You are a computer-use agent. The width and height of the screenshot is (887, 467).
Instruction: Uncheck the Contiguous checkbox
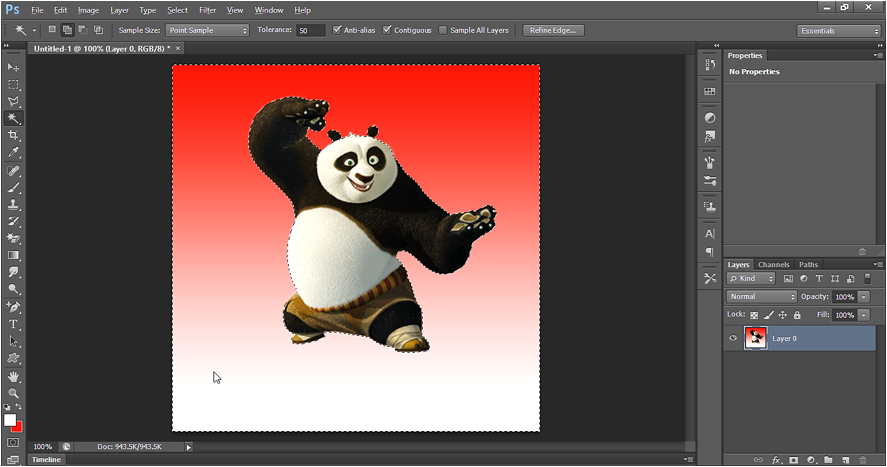[387, 30]
